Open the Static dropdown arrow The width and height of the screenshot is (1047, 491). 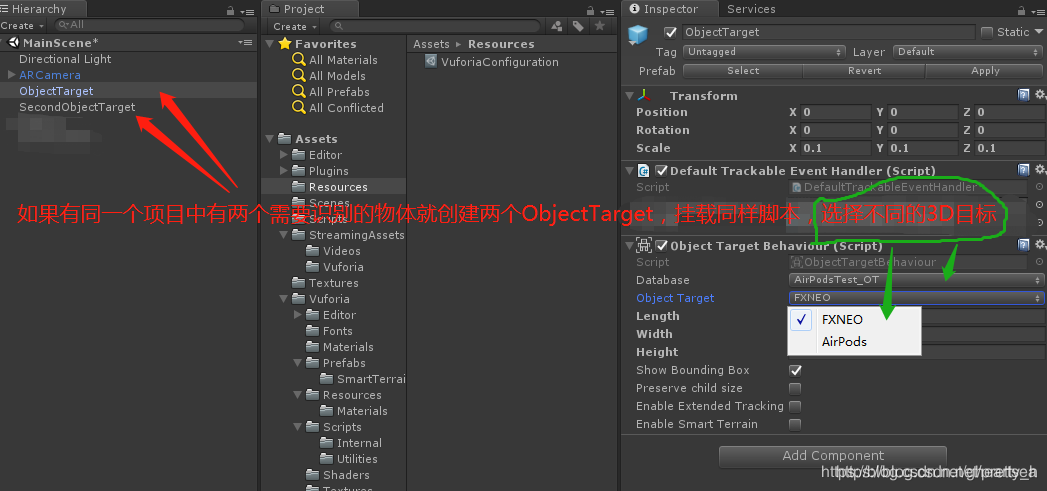point(1038,32)
